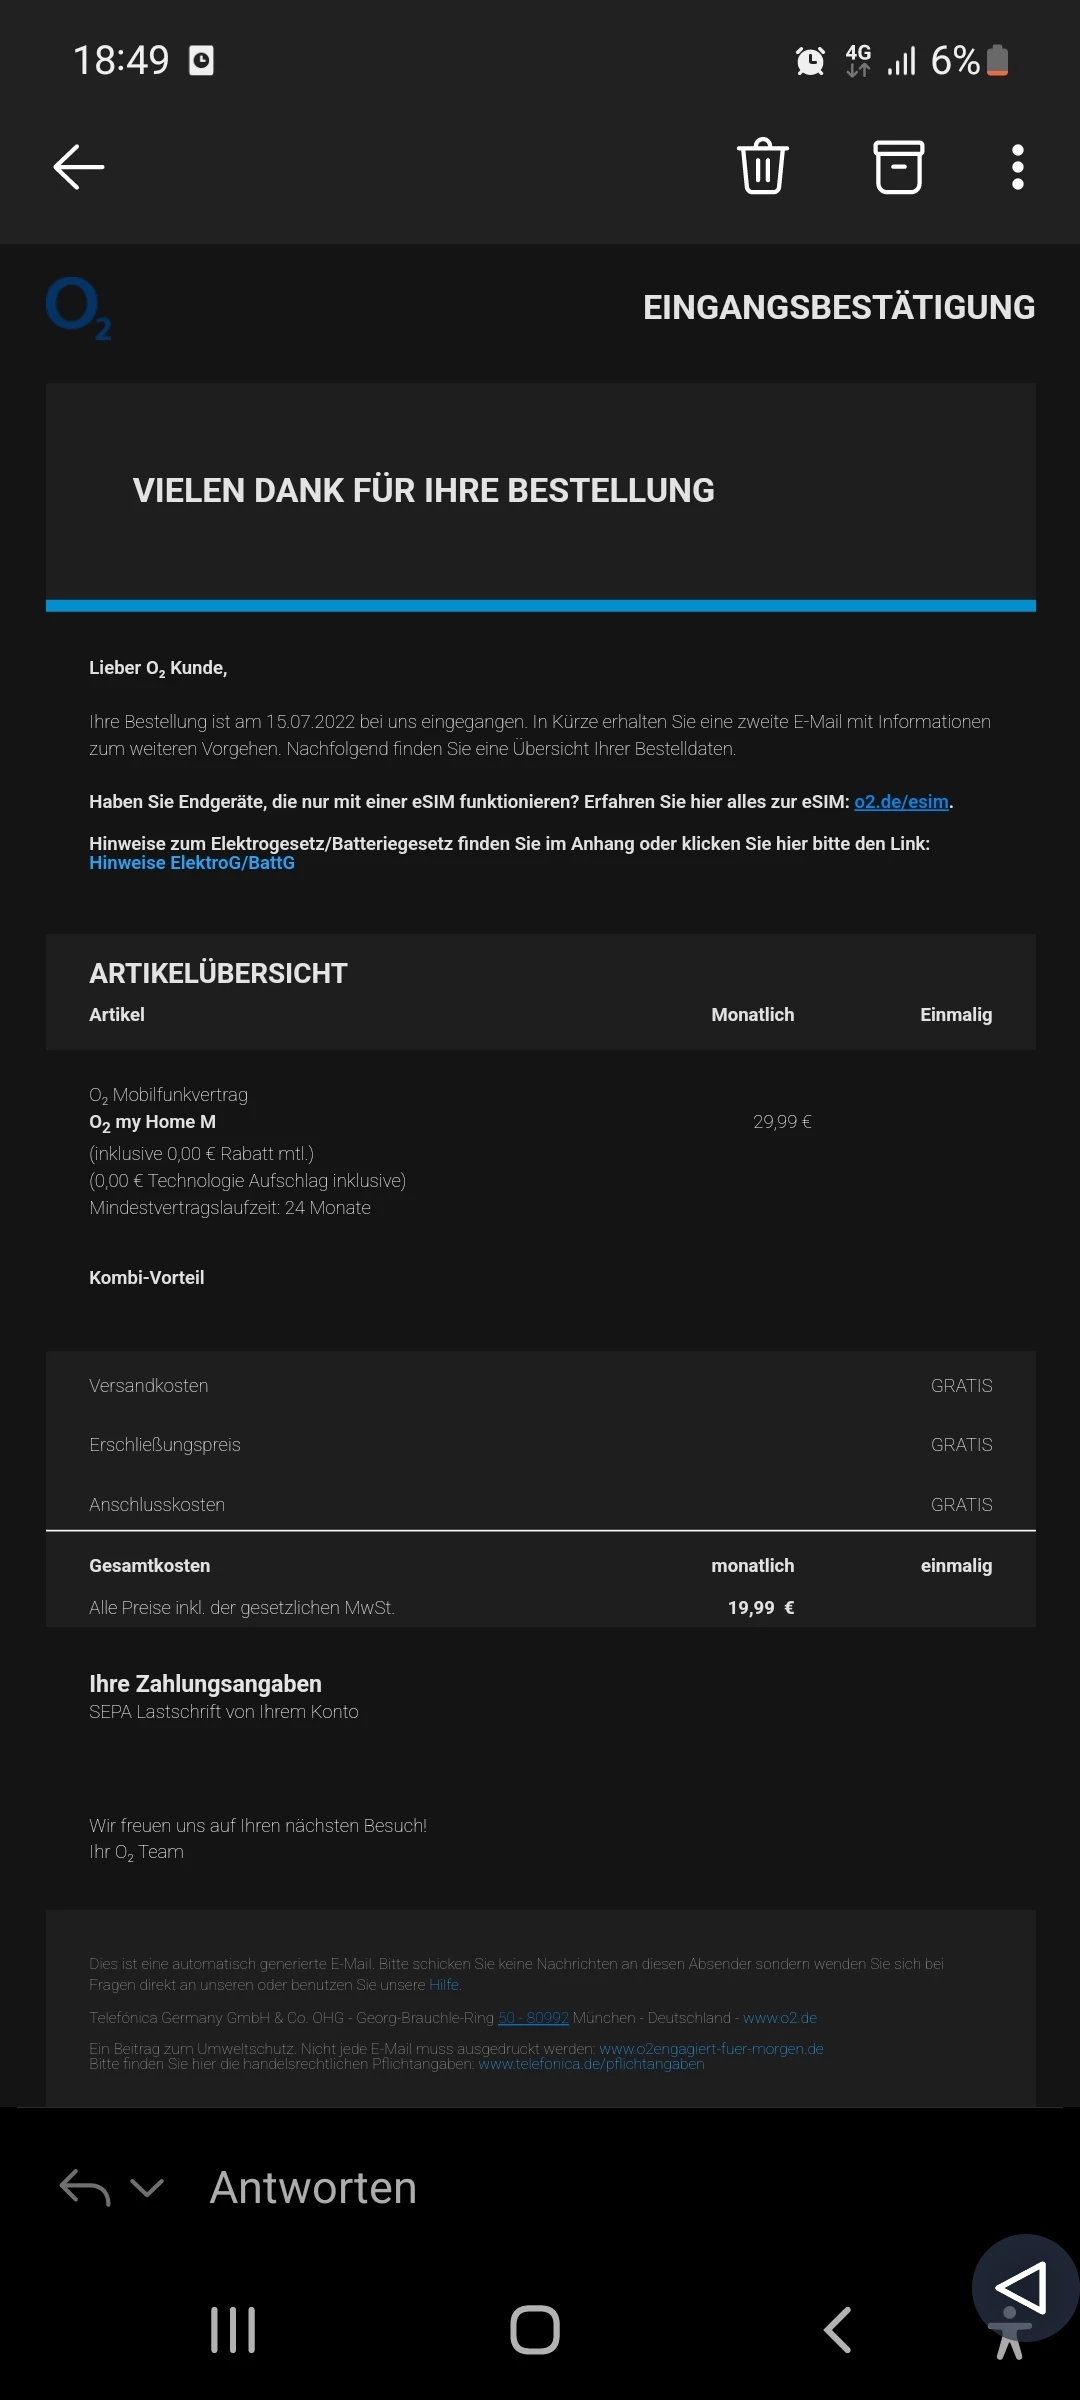Tap the 50 - 80992 address link
This screenshot has height=2400, width=1080.
(533, 2018)
